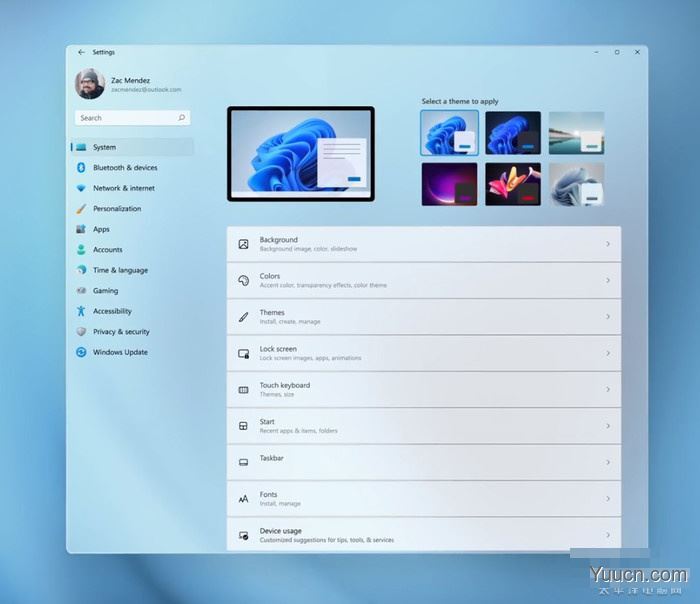700x604 pixels.
Task: Click the Accessibility figure icon
Action: pyautogui.click(x=81, y=311)
